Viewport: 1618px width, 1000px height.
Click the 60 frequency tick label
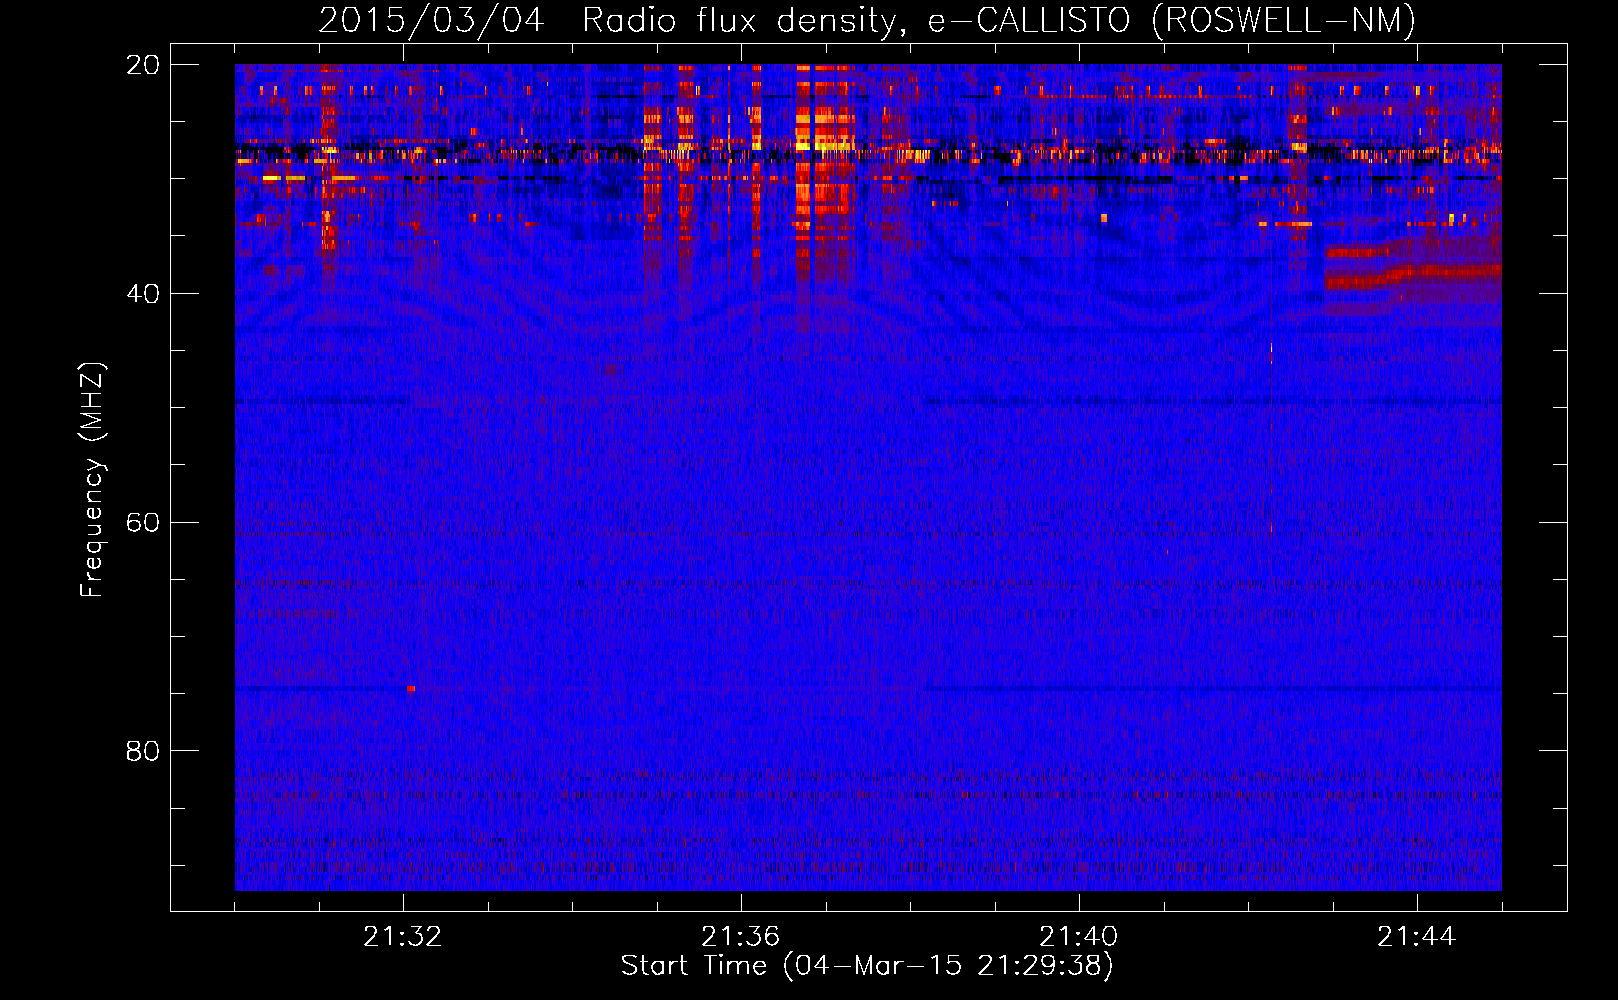tap(143, 523)
